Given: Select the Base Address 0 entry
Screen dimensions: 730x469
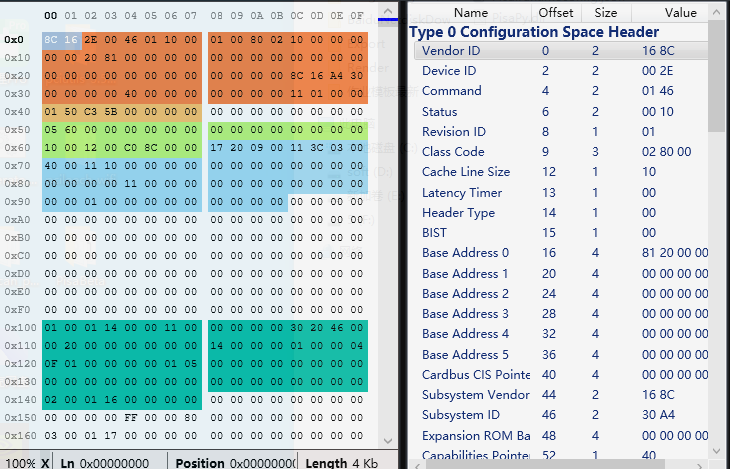Looking at the screenshot, I should (x=465, y=253).
